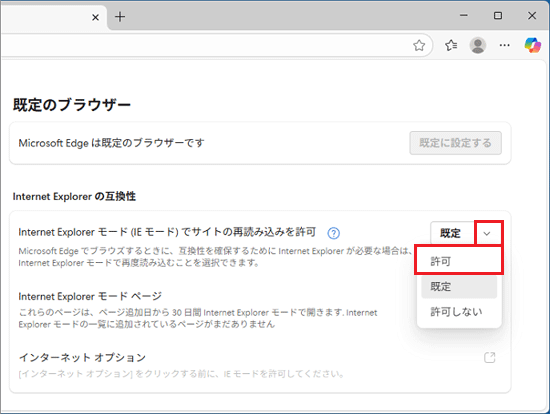Viewport: 550px width, 414px height.
Task: Click Internet Explorer モード ページ label
Action: tap(90, 296)
